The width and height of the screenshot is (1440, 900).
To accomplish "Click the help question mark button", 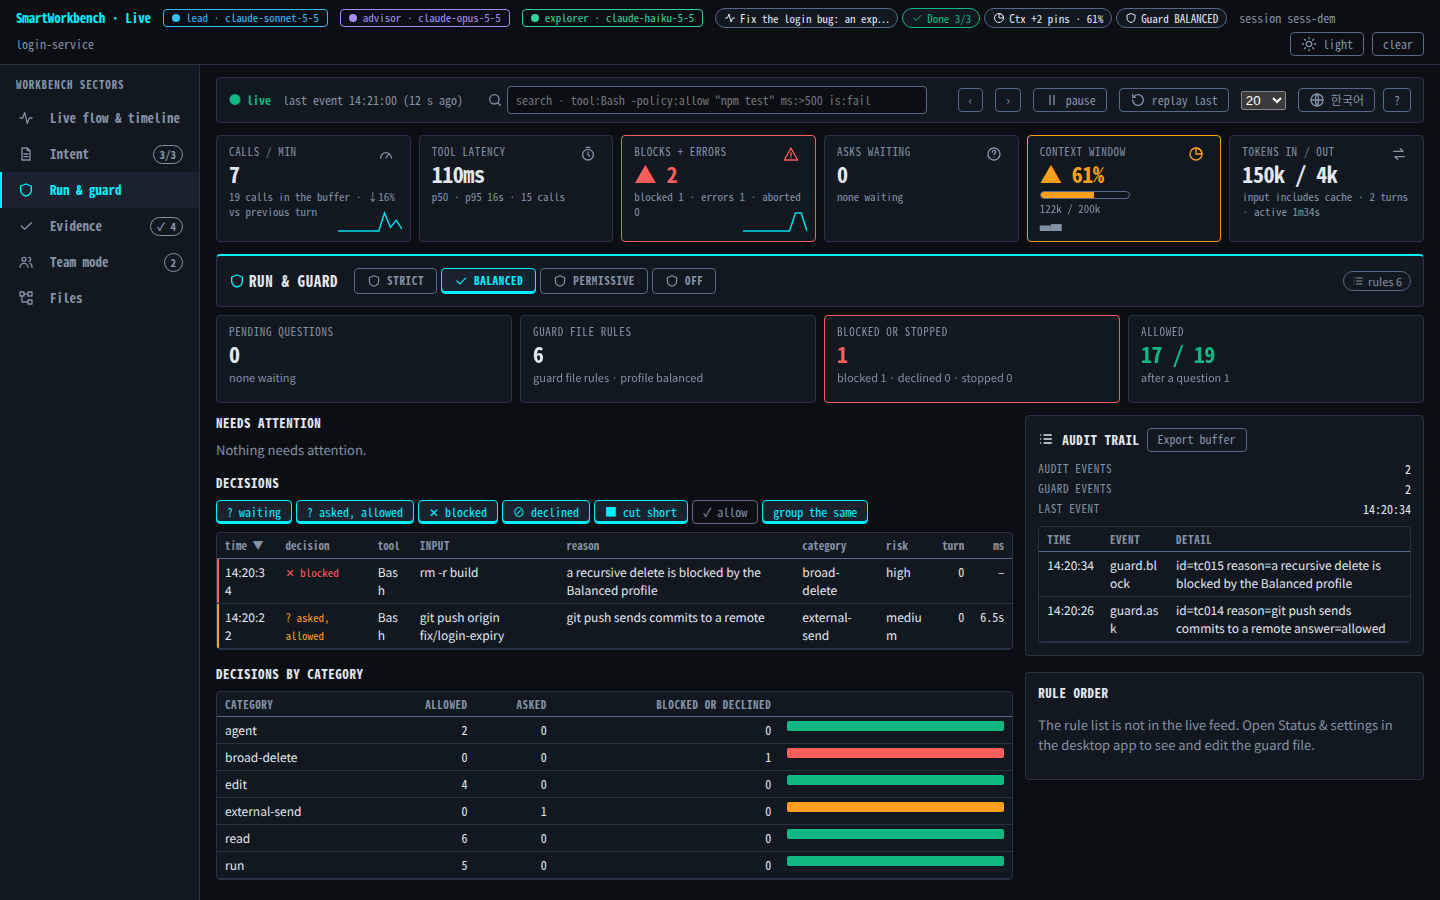I will click(x=1397, y=100).
